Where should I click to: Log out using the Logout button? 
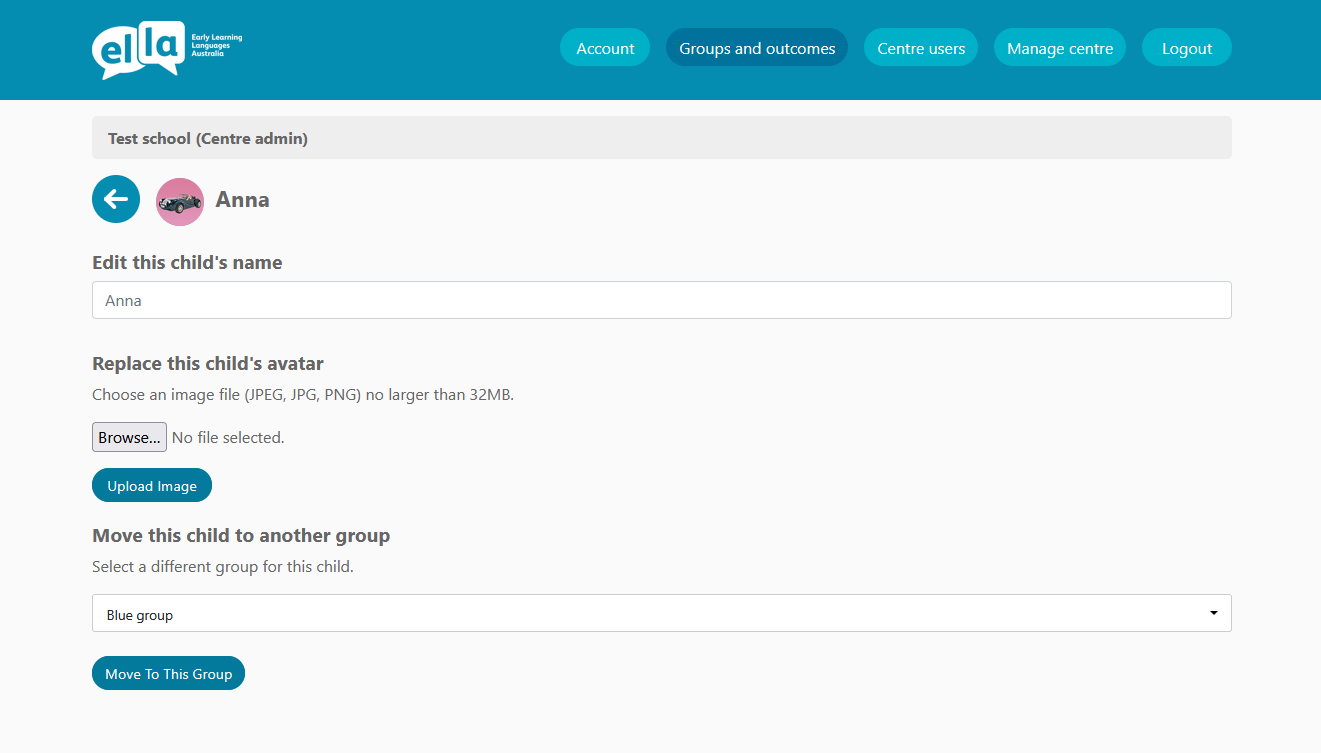pyautogui.click(x=1187, y=48)
